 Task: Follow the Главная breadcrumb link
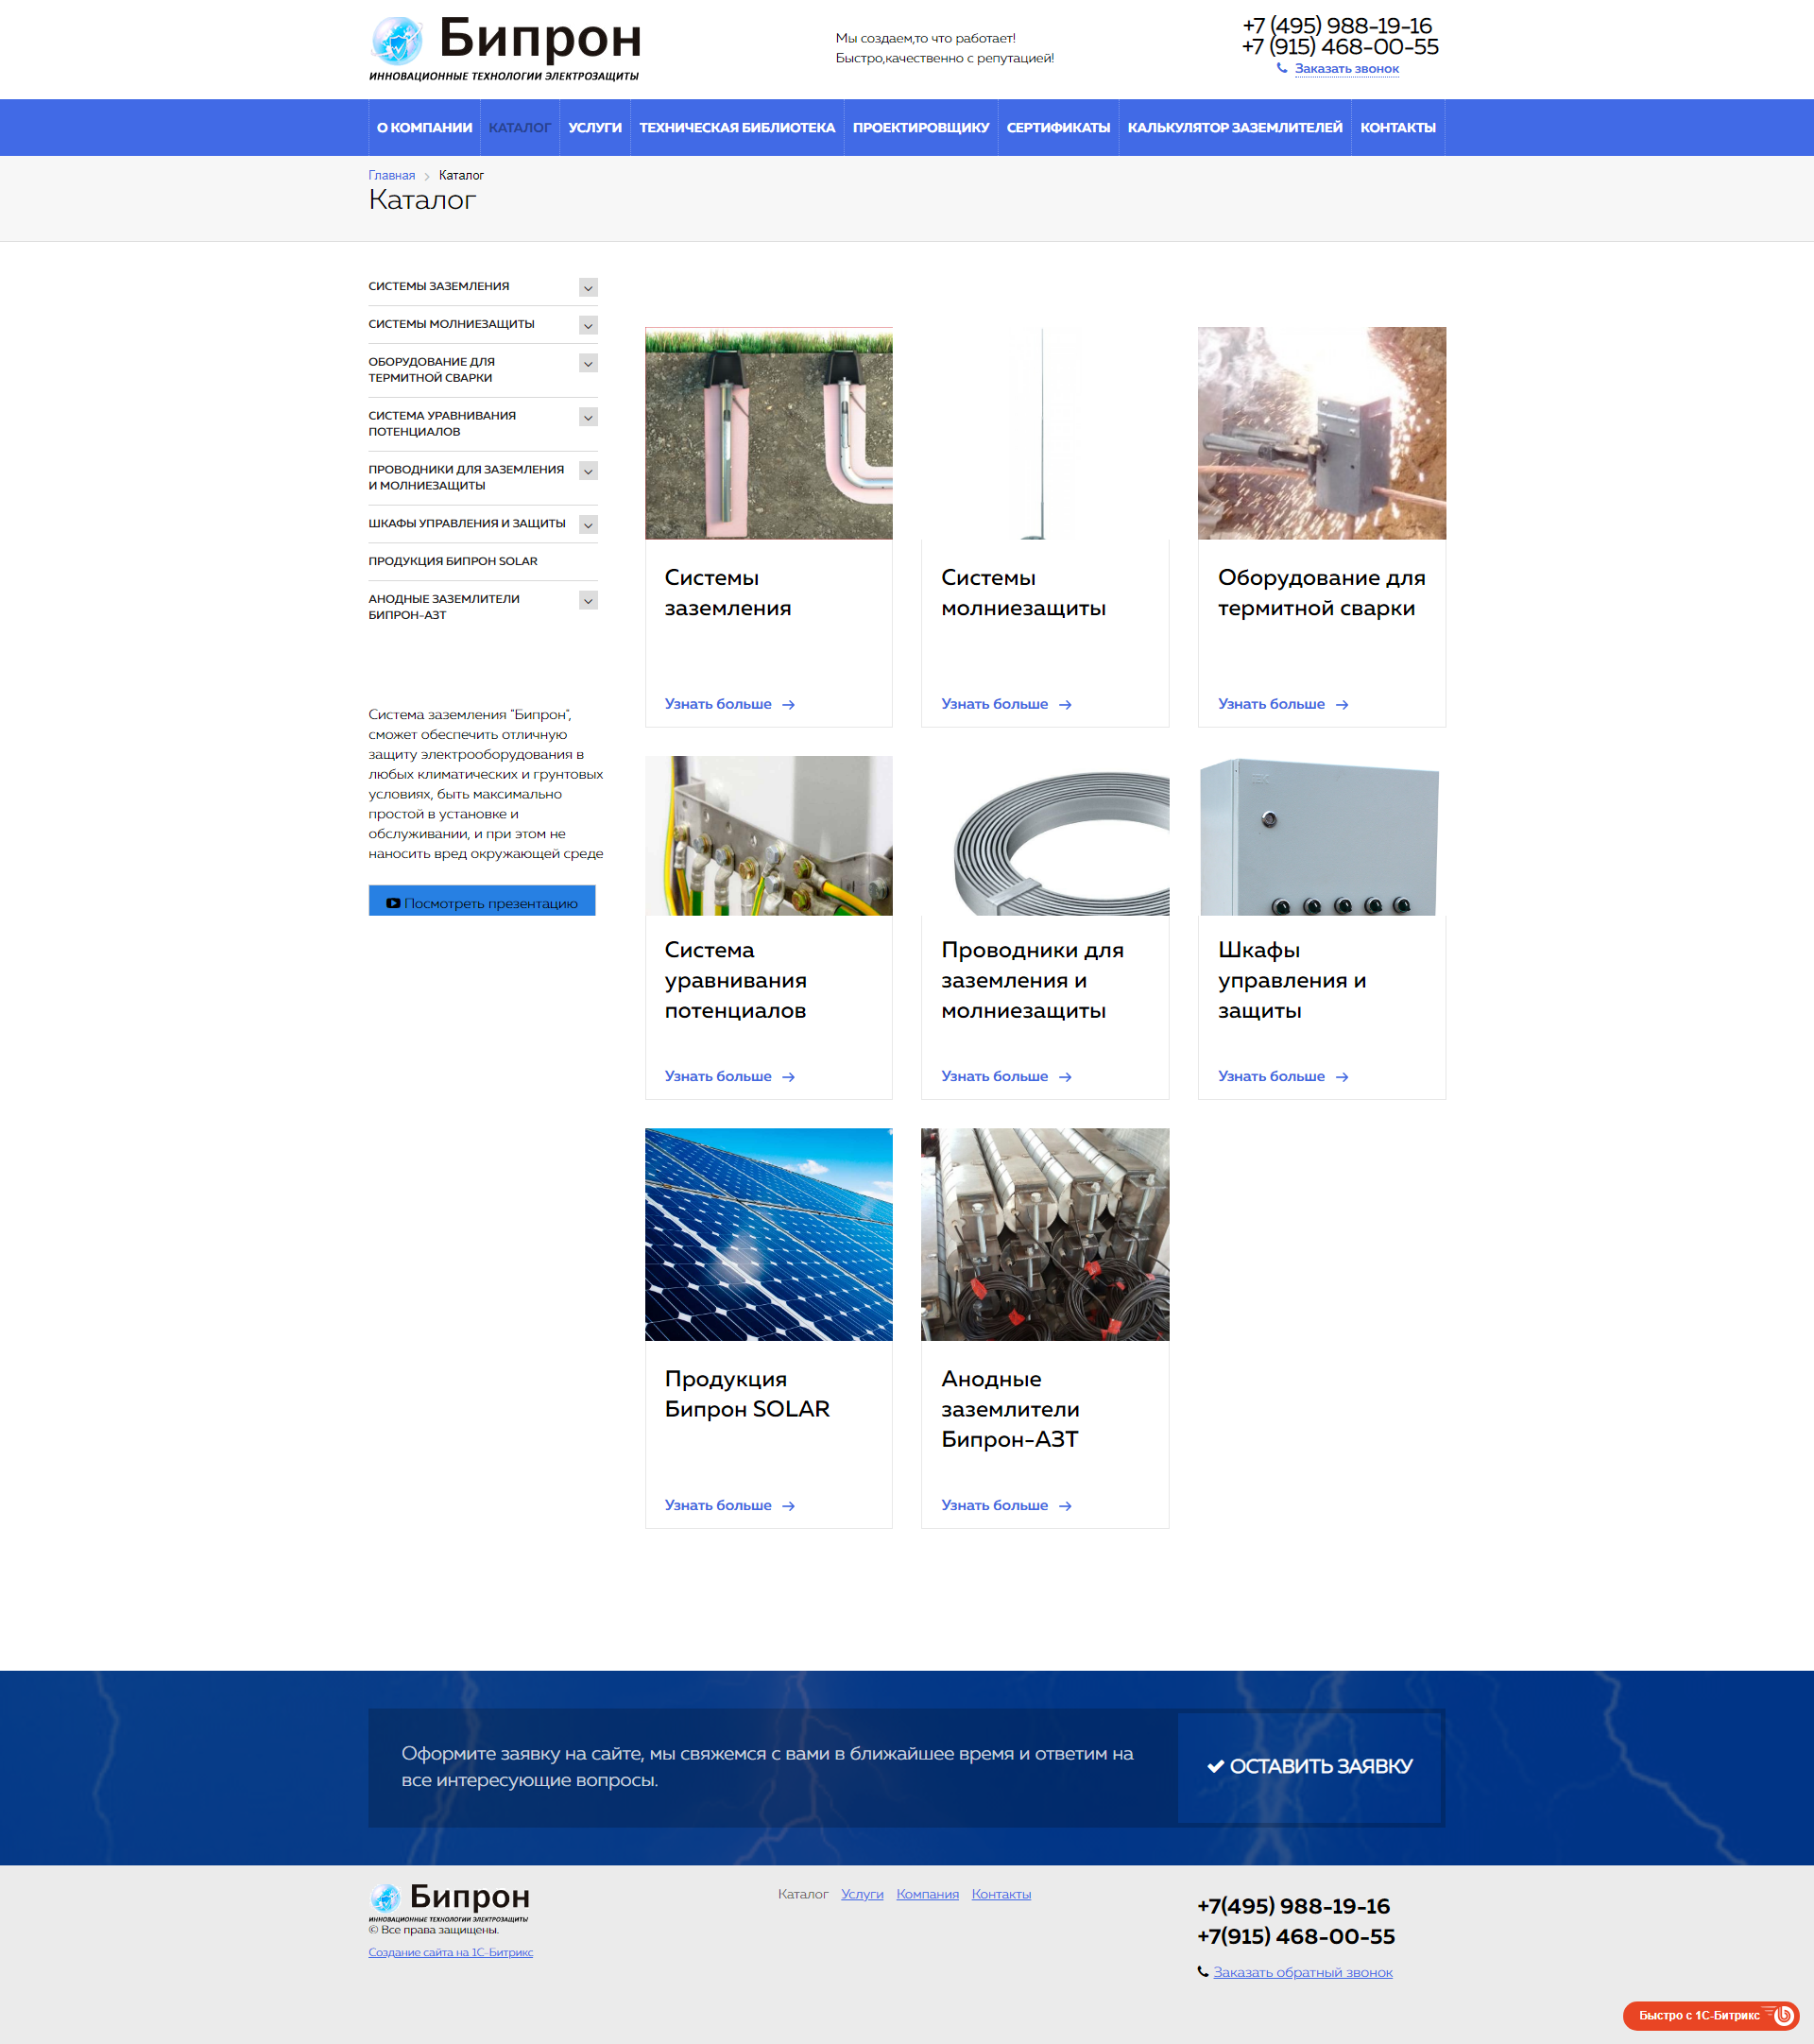391,175
